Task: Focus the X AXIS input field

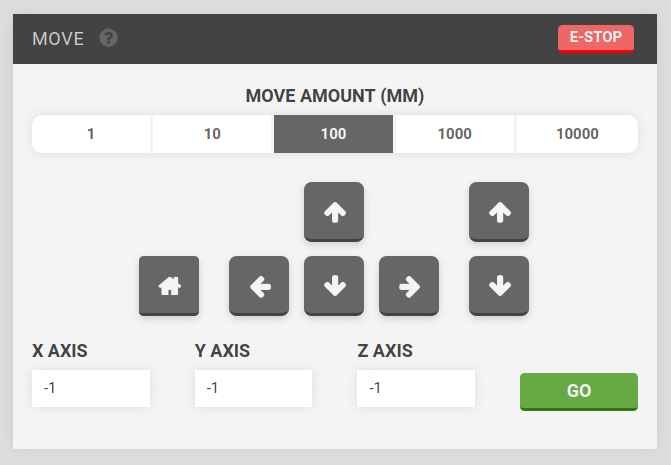Action: [91, 388]
